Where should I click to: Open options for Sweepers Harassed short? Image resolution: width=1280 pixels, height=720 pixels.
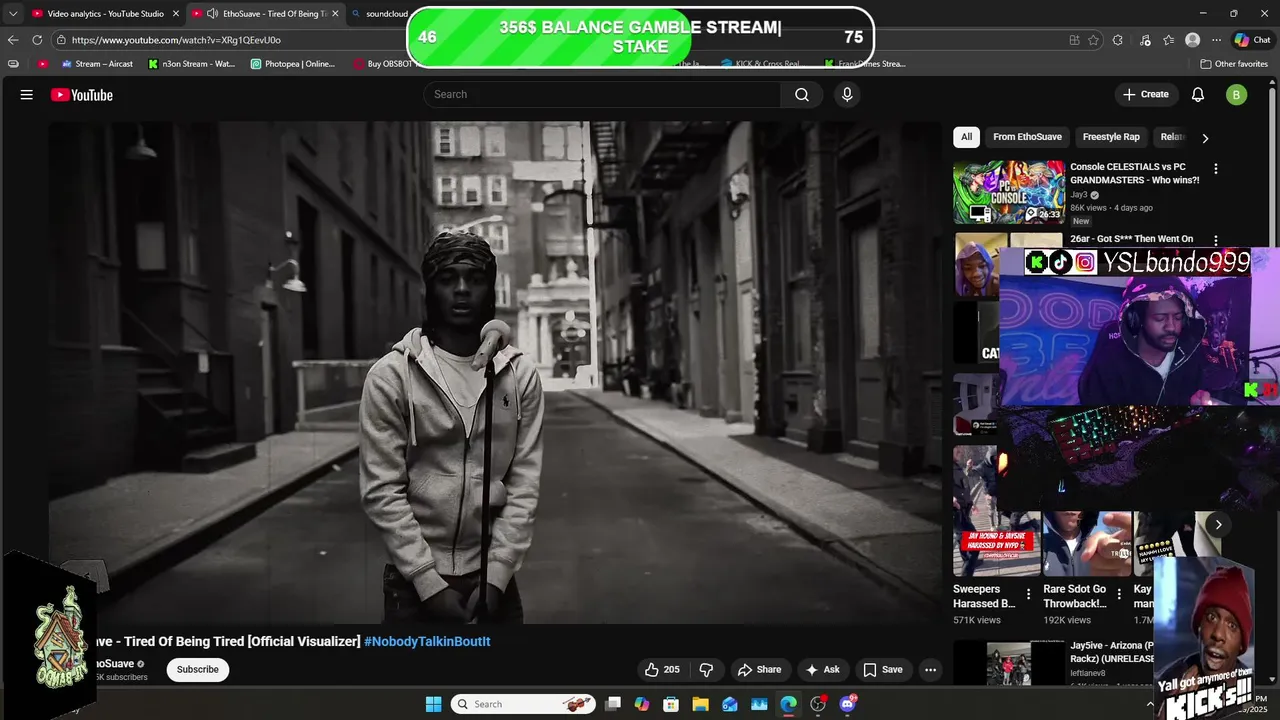point(1028,594)
